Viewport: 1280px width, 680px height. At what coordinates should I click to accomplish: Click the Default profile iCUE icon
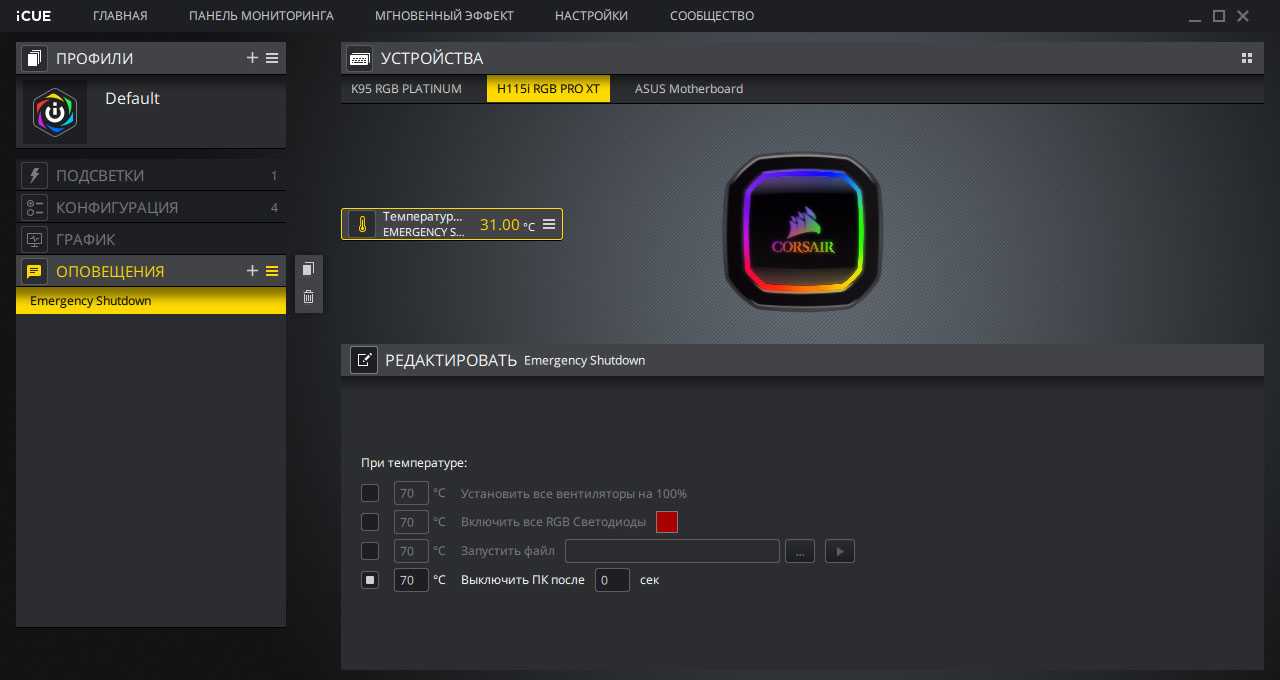pyautogui.click(x=55, y=113)
